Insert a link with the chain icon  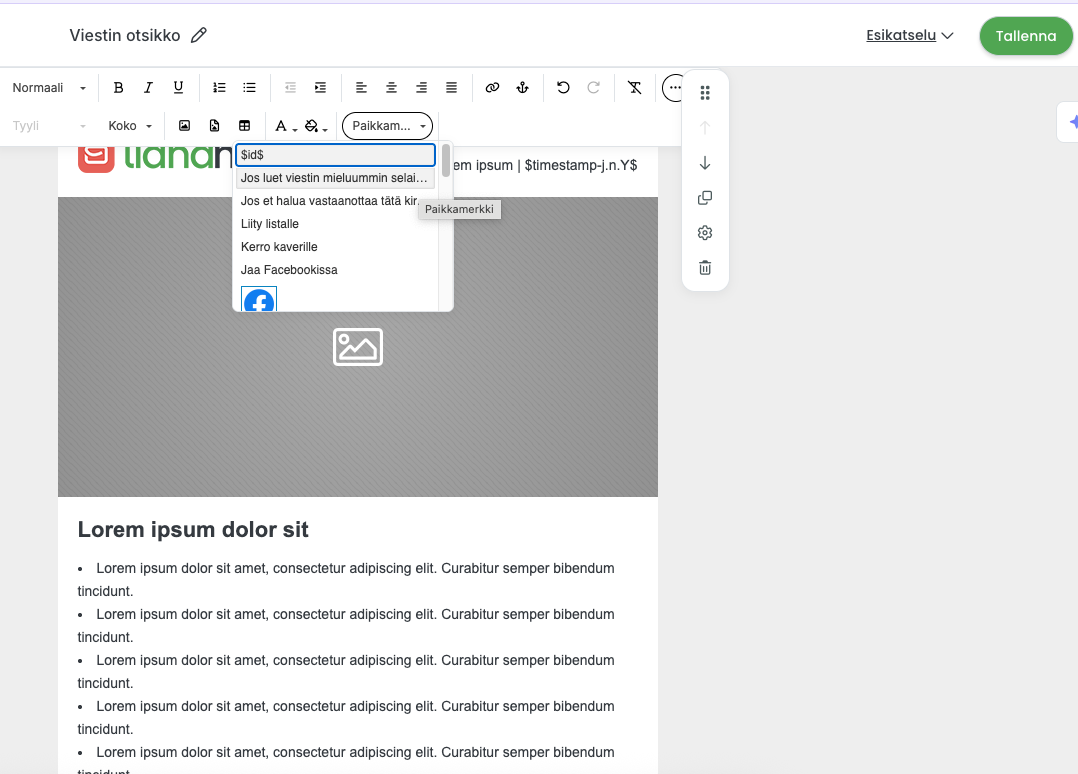pyautogui.click(x=492, y=87)
